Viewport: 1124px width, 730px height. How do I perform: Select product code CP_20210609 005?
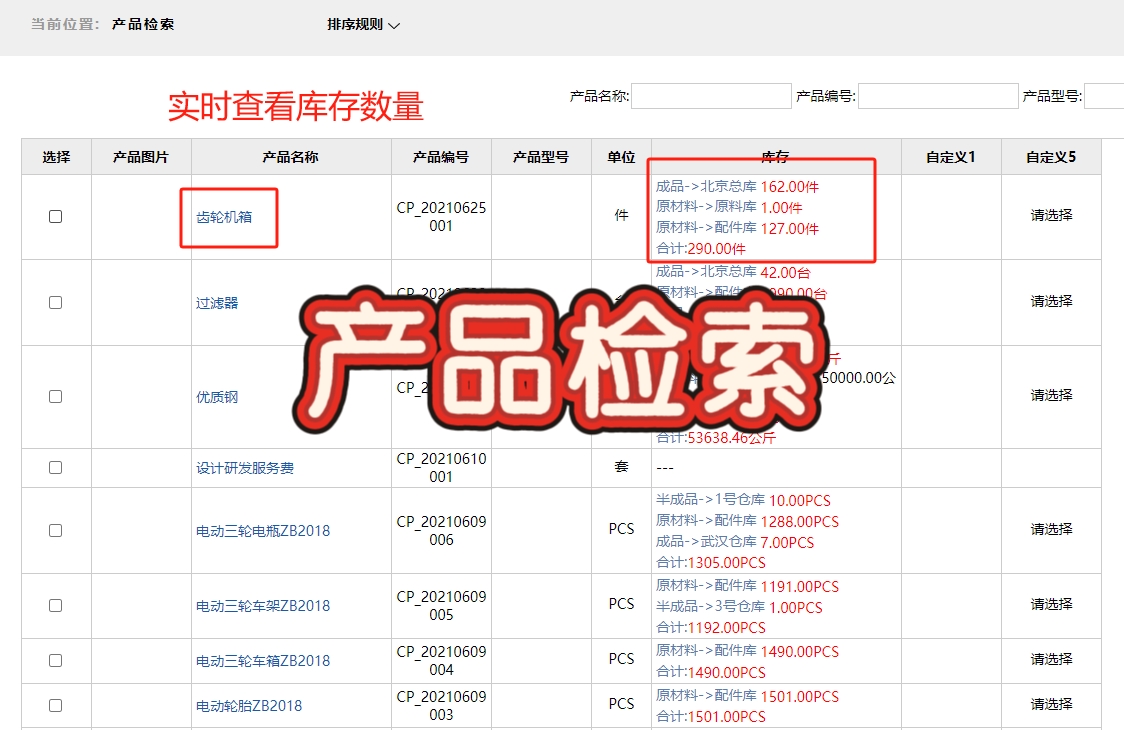[441, 606]
